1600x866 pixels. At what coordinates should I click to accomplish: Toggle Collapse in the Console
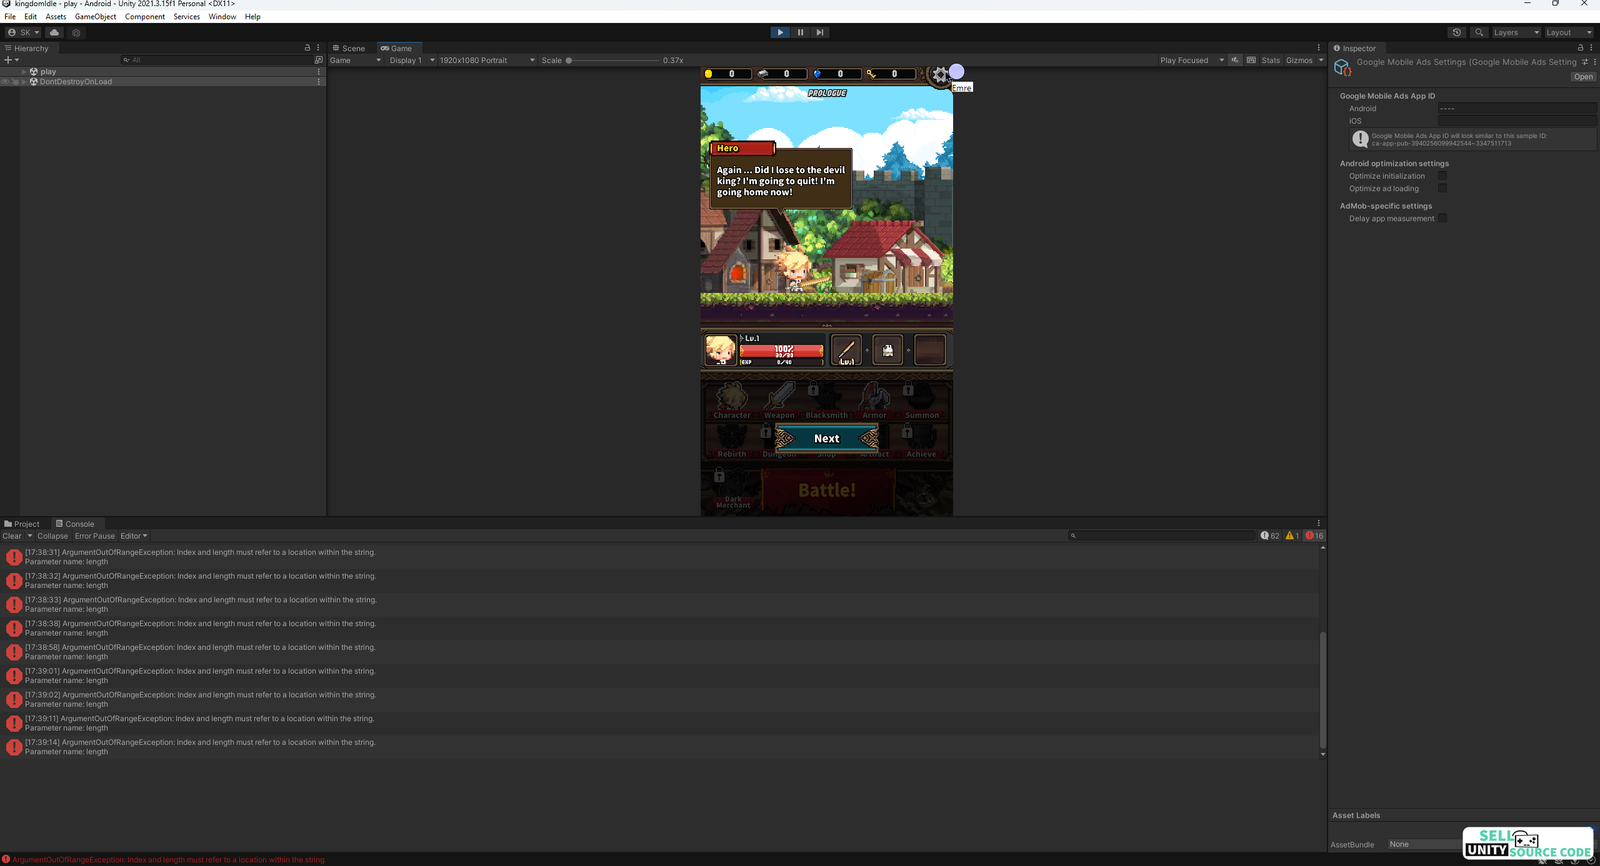(53, 536)
